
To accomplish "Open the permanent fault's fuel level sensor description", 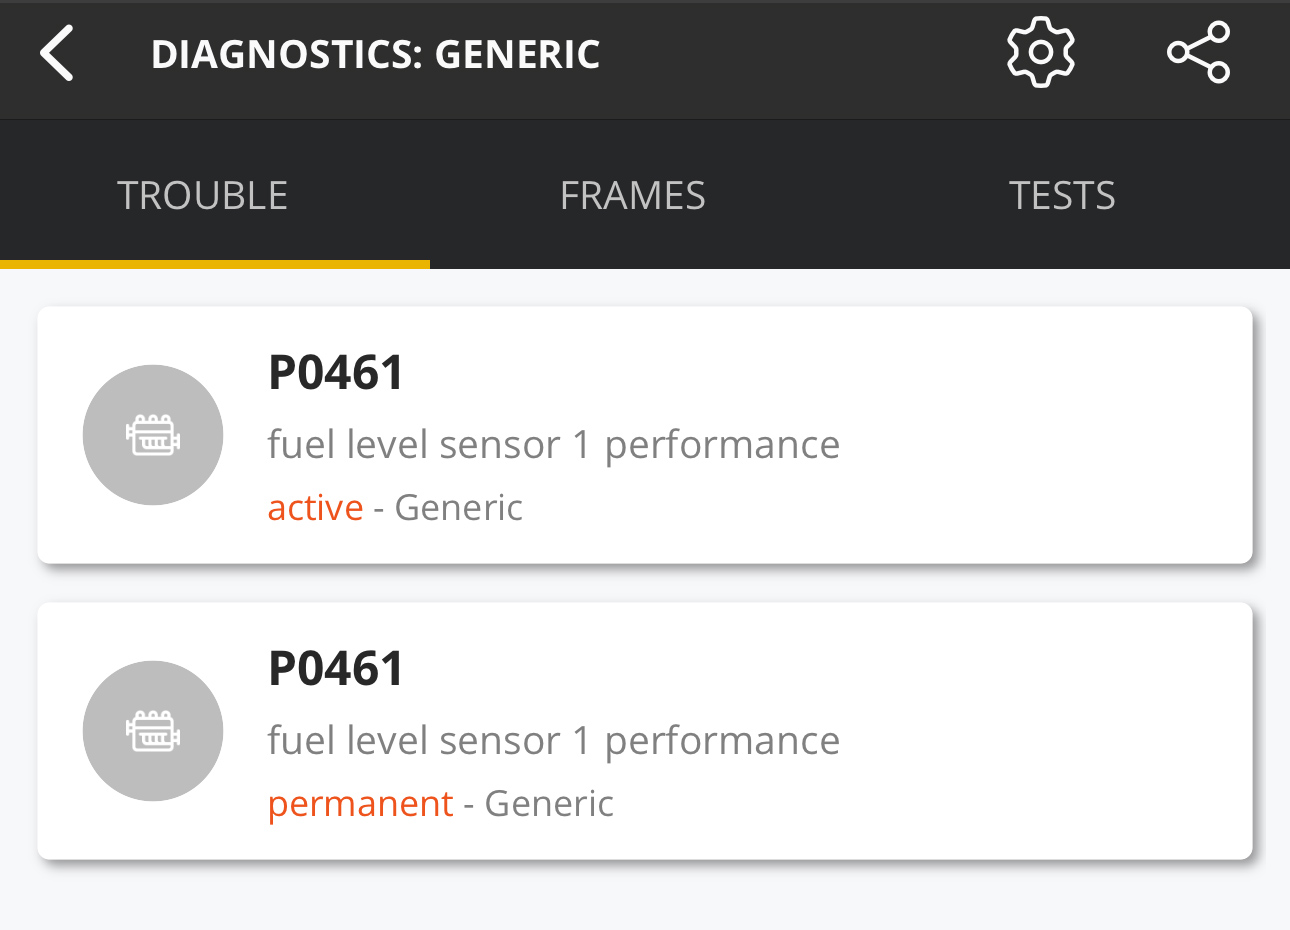I will tap(553, 741).
